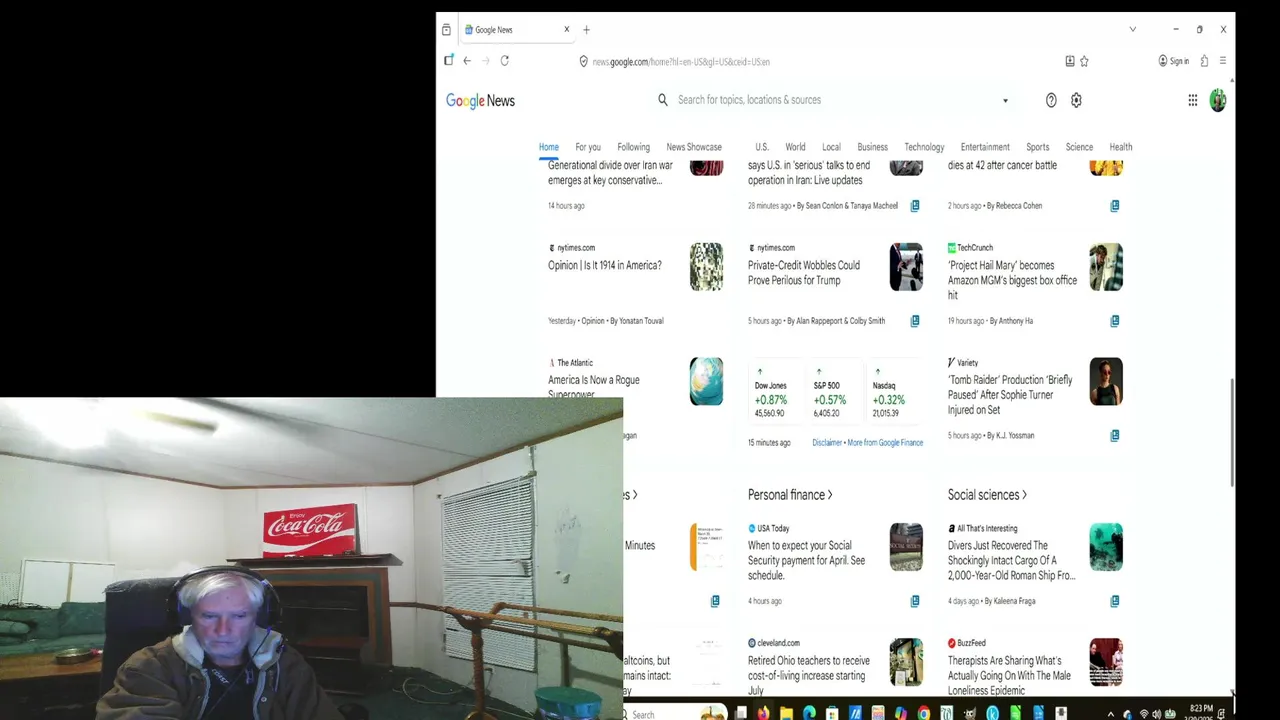Click the magnifier icon in news search
The width and height of the screenshot is (1280, 720).
tap(663, 100)
